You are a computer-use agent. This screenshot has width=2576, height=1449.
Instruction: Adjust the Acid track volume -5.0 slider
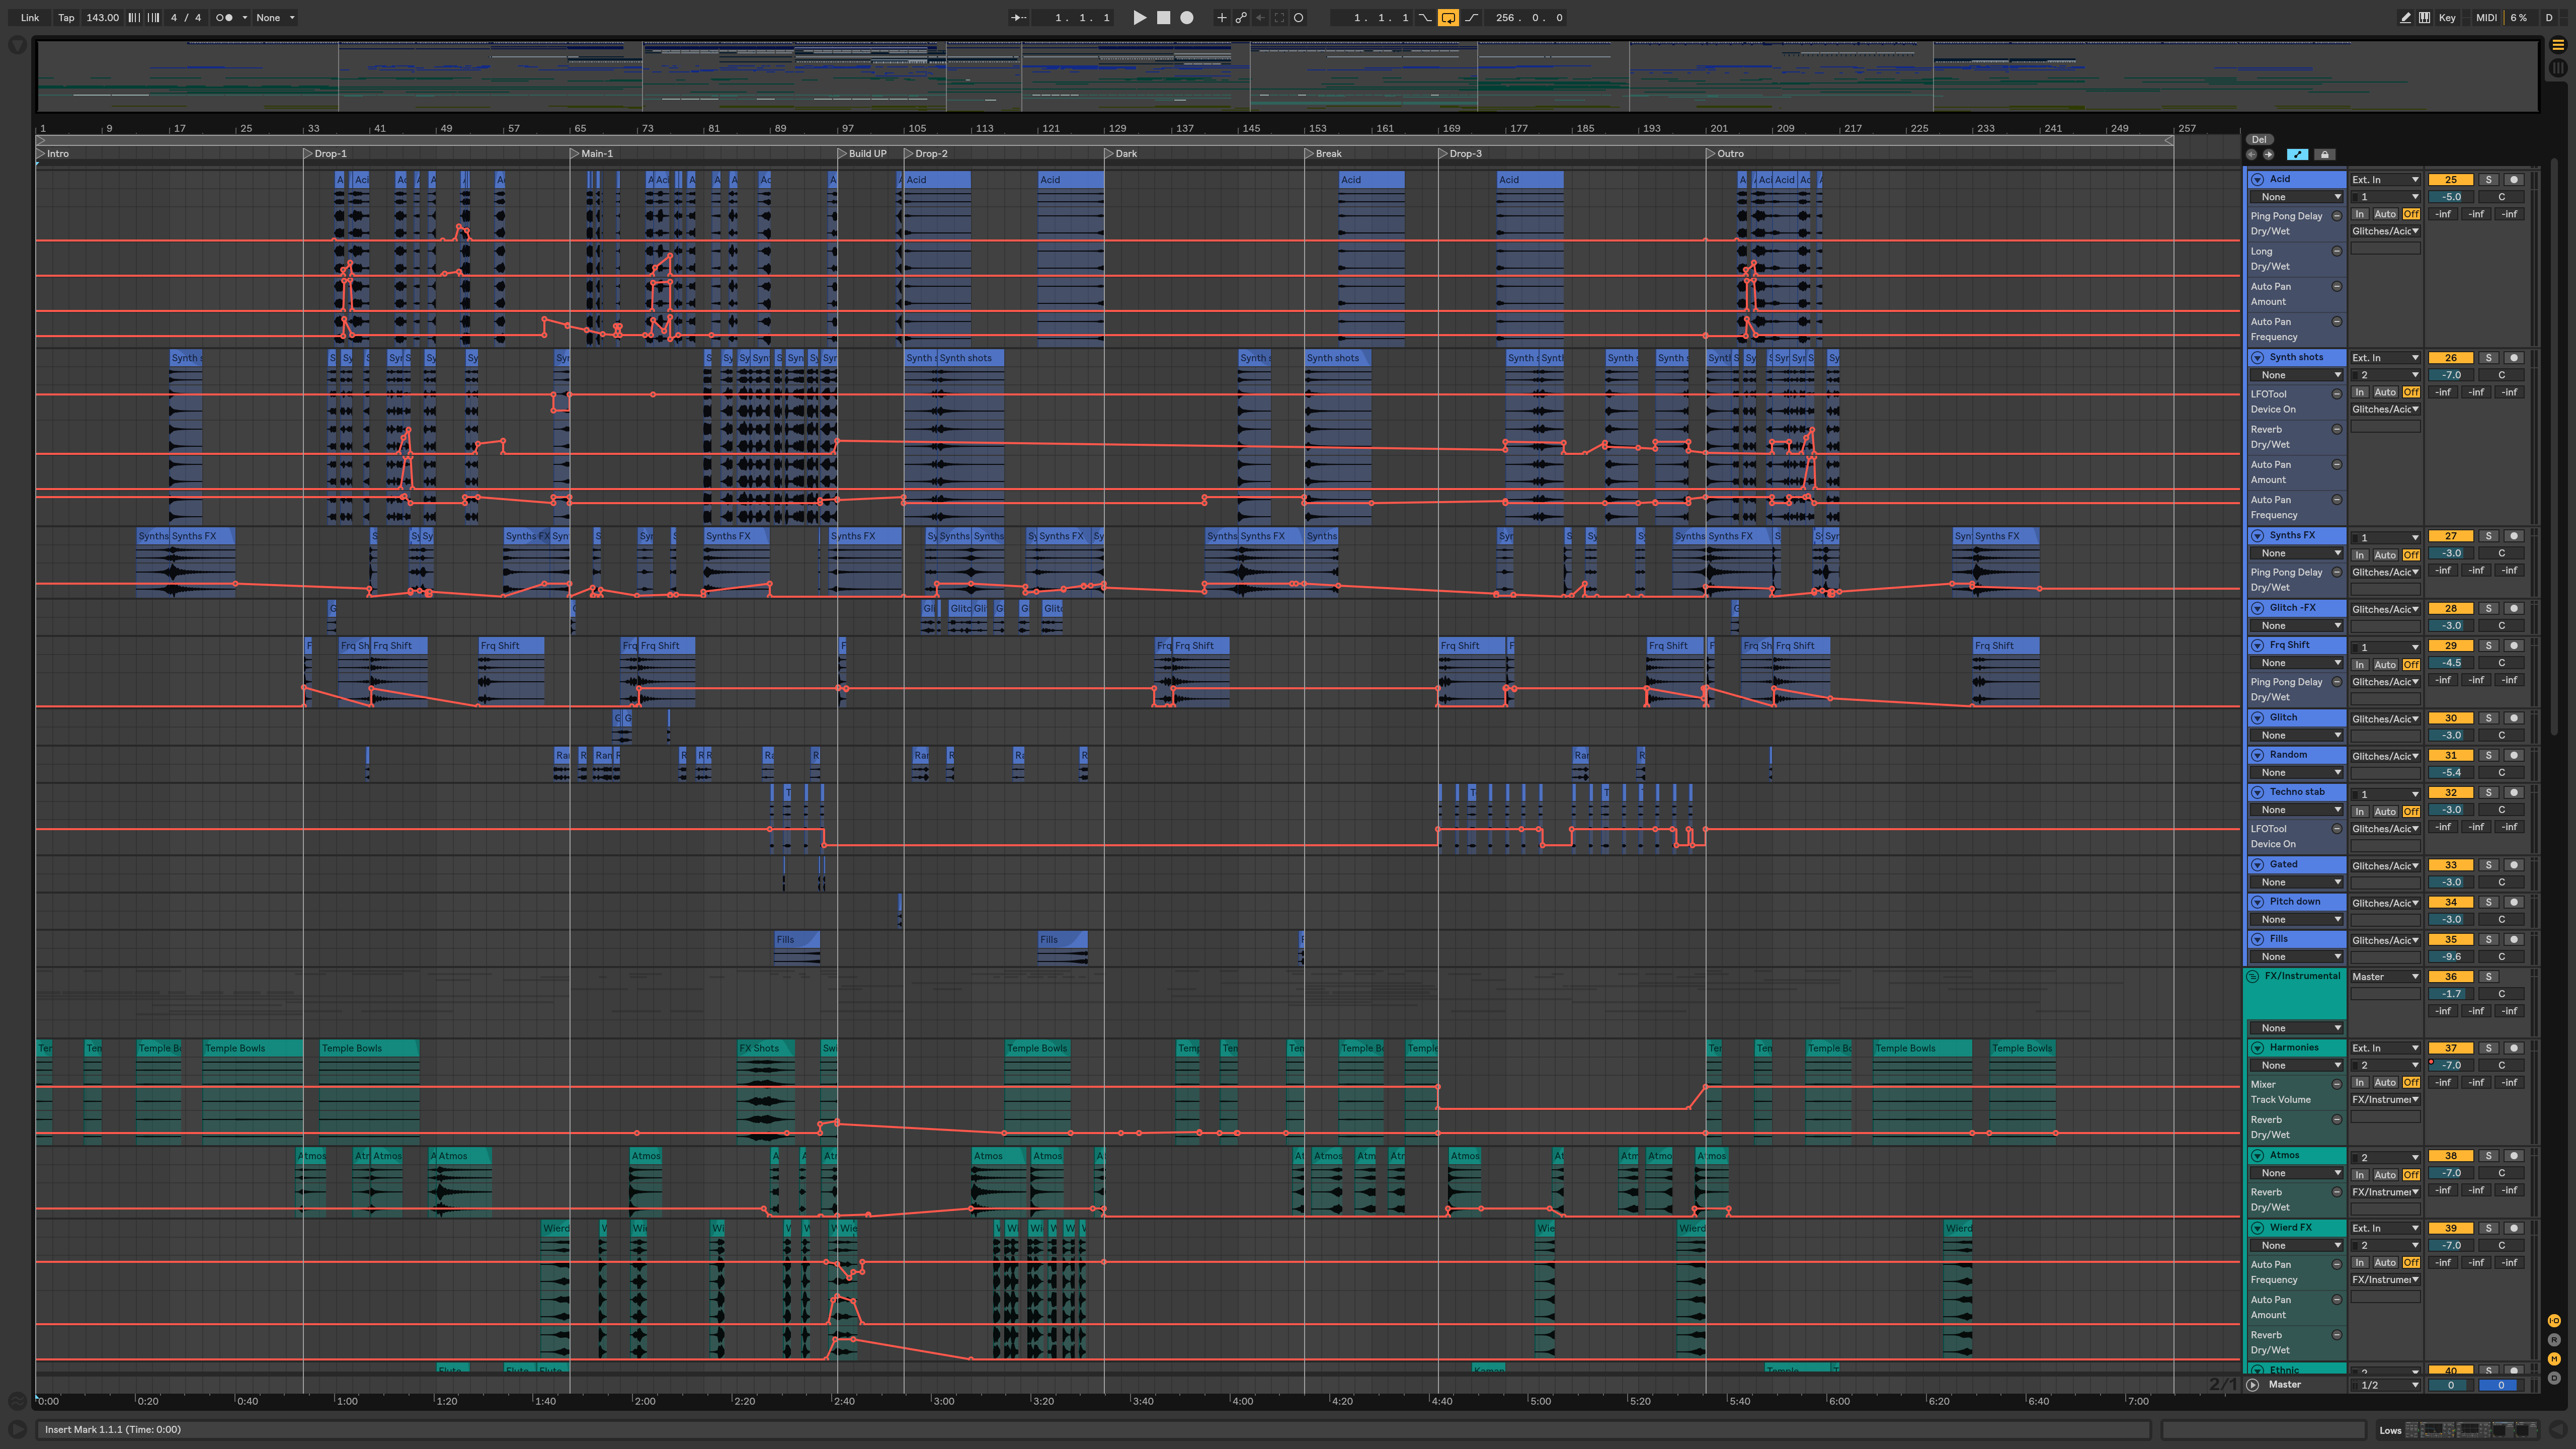(2450, 197)
